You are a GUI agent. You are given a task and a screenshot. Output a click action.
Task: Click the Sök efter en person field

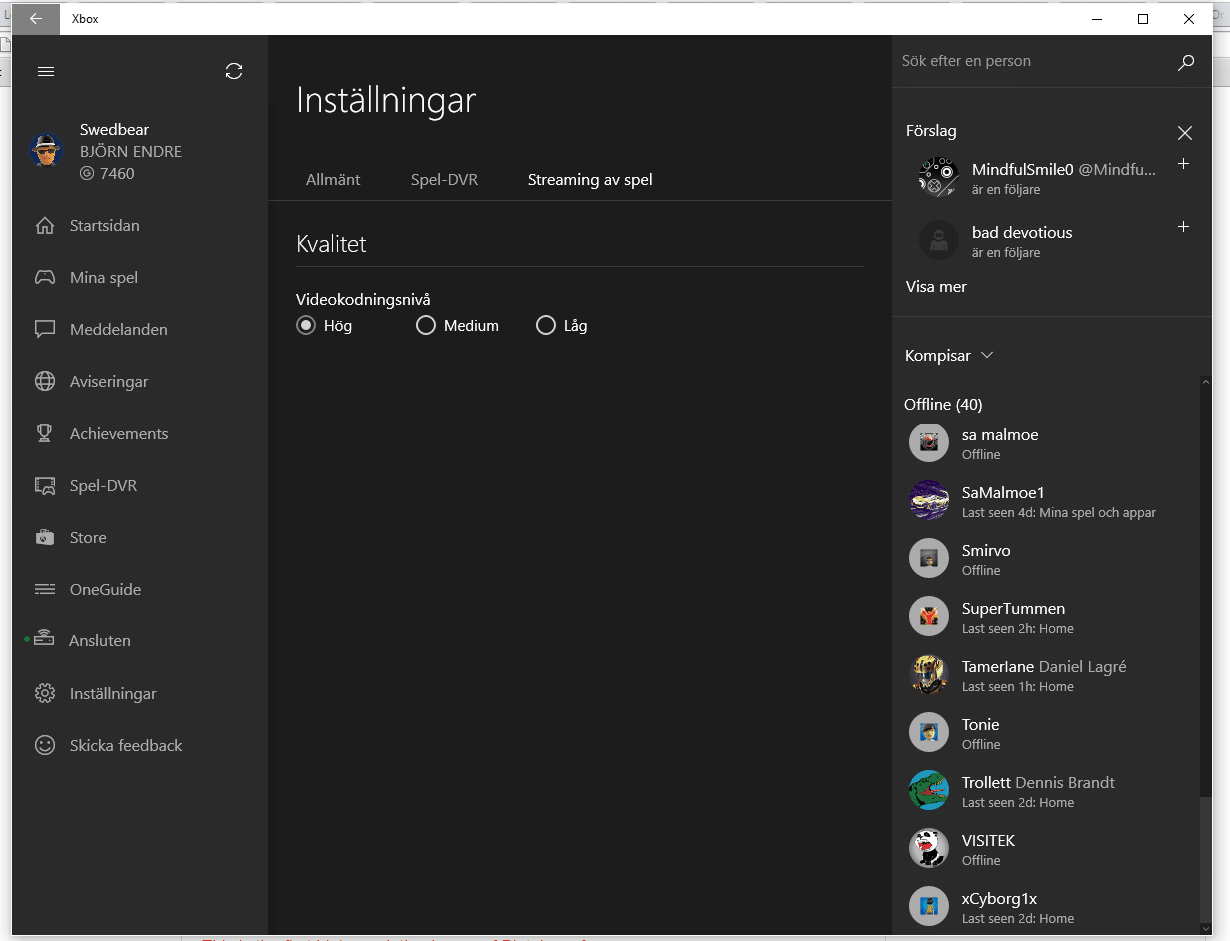(1030, 62)
